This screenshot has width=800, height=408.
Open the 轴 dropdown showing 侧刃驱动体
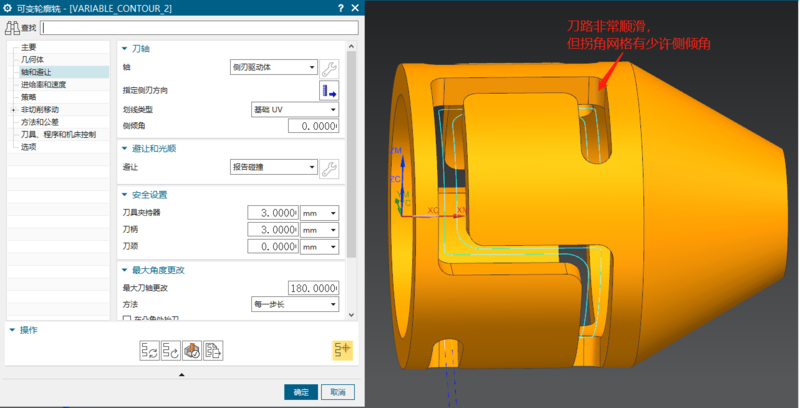click(x=272, y=67)
